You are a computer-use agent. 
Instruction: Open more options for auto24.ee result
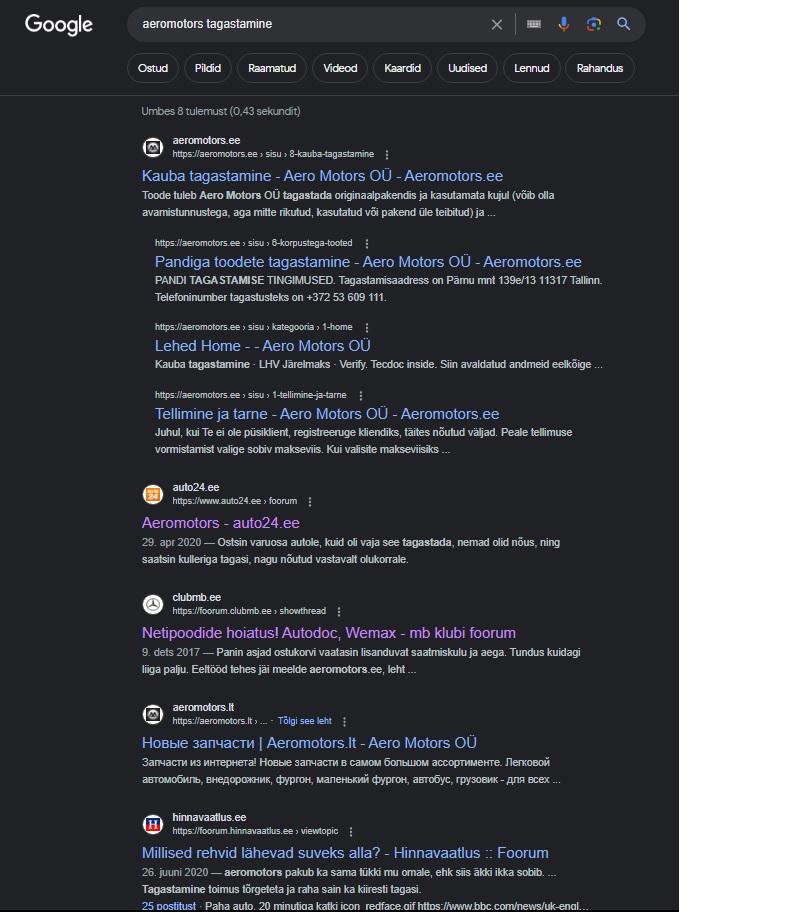[x=310, y=501]
